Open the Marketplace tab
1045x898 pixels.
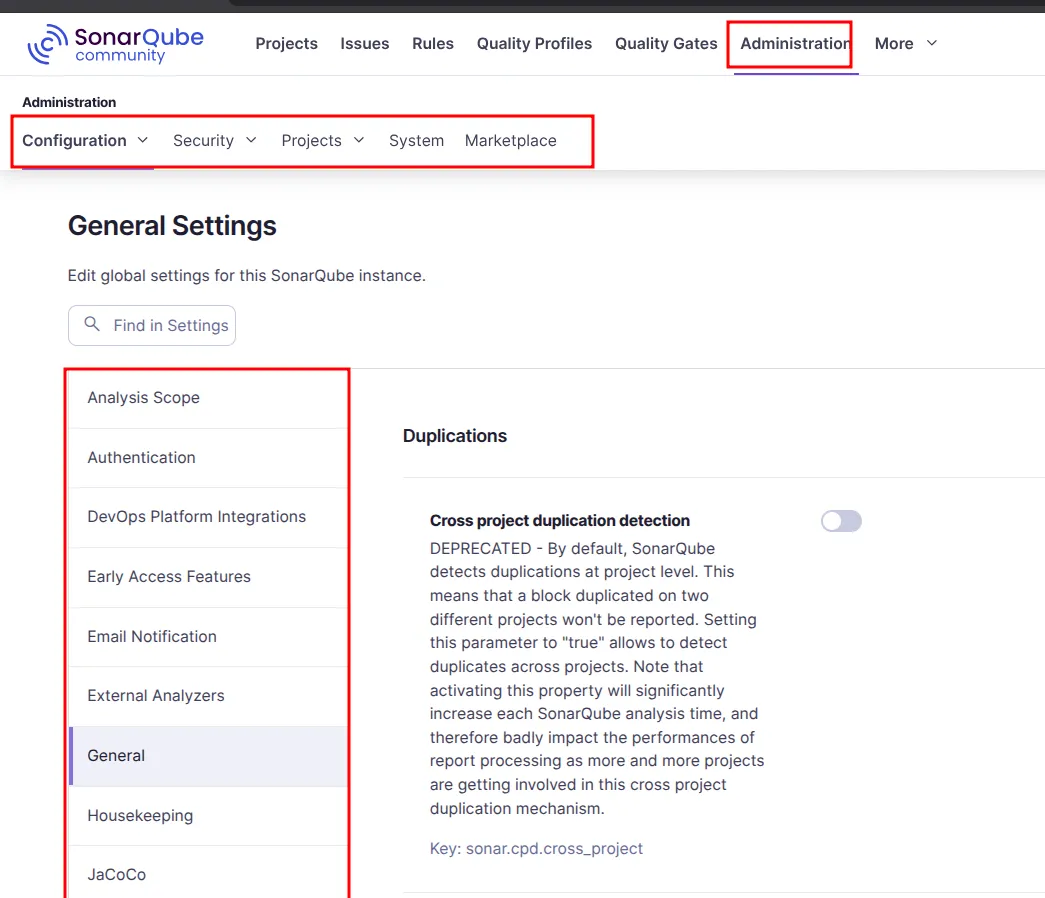tap(511, 141)
